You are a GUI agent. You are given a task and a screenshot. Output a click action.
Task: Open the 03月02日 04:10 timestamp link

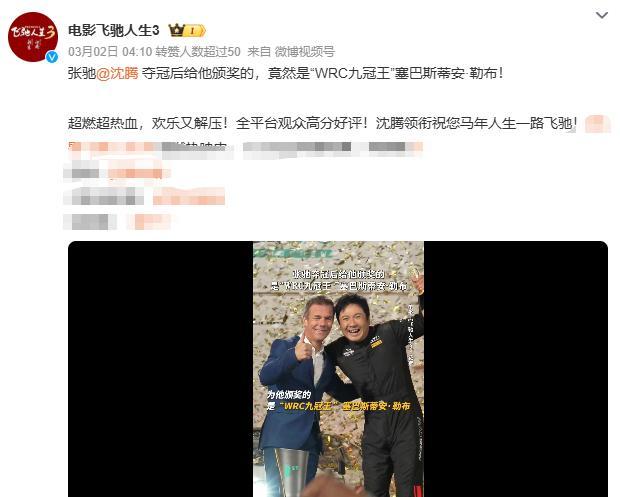[110, 51]
